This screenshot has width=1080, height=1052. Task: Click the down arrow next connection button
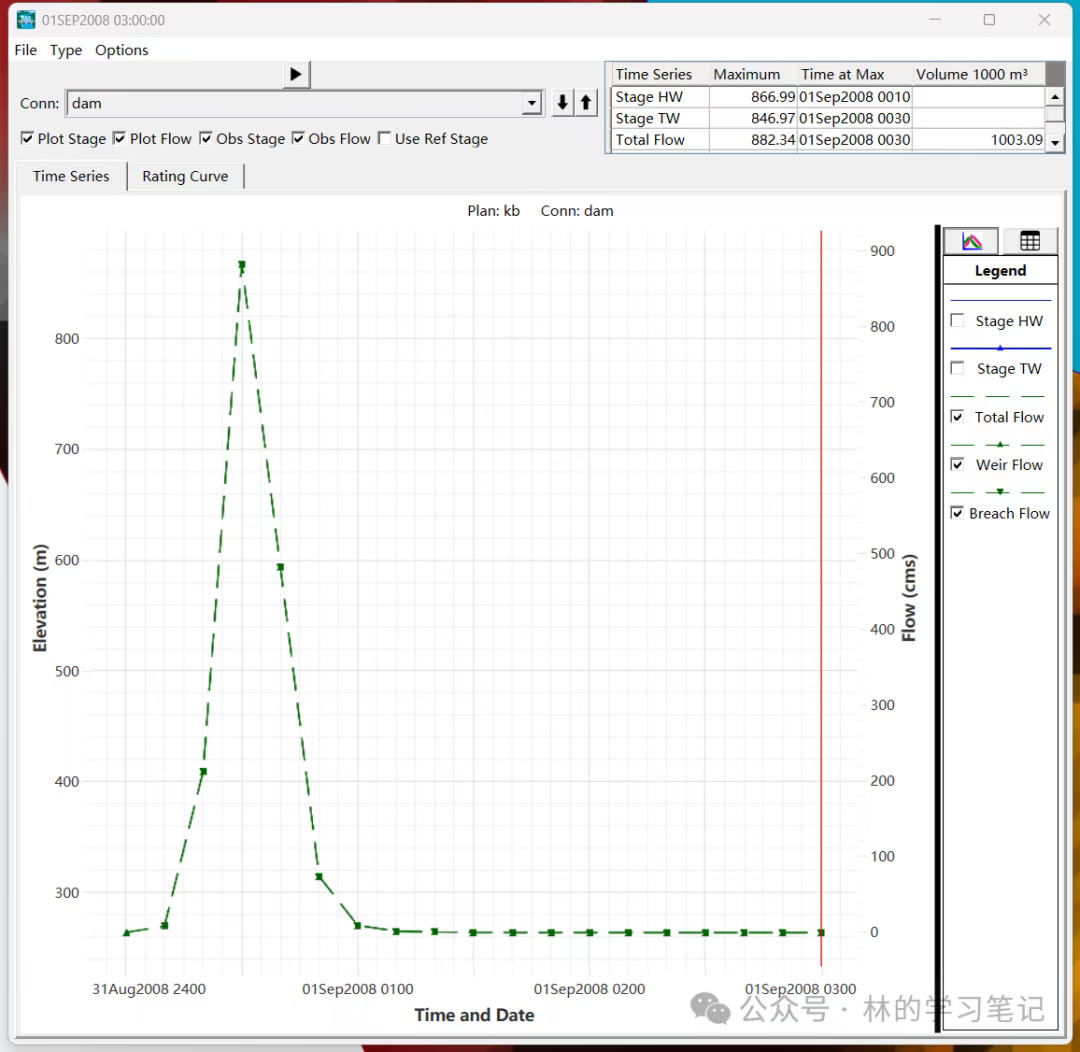tap(562, 103)
